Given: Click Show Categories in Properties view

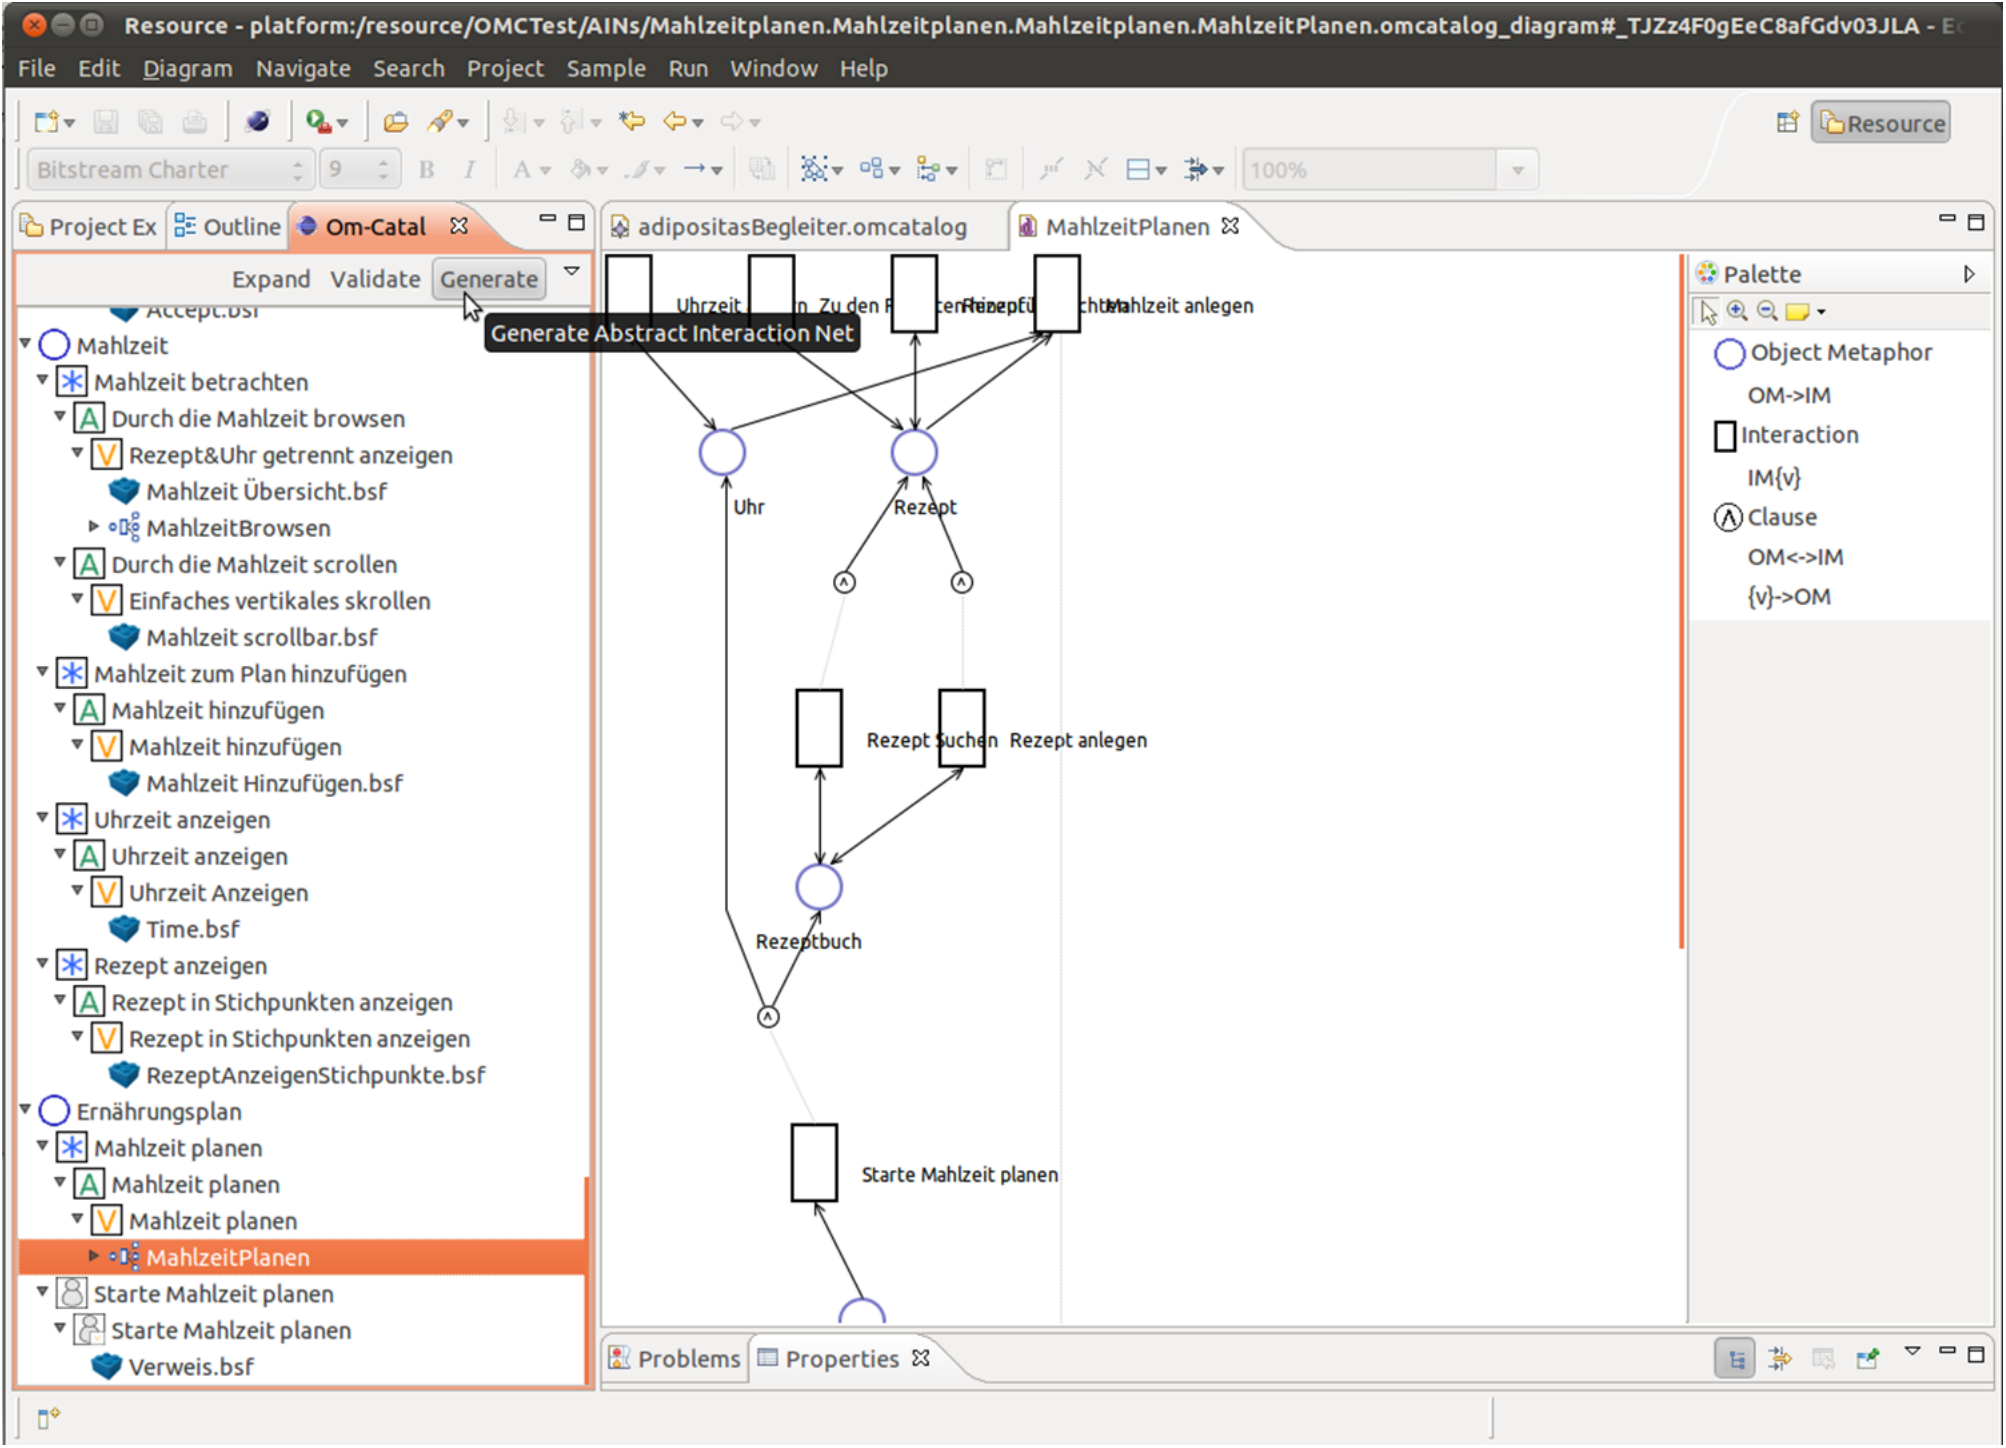Looking at the screenshot, I should point(1736,1359).
